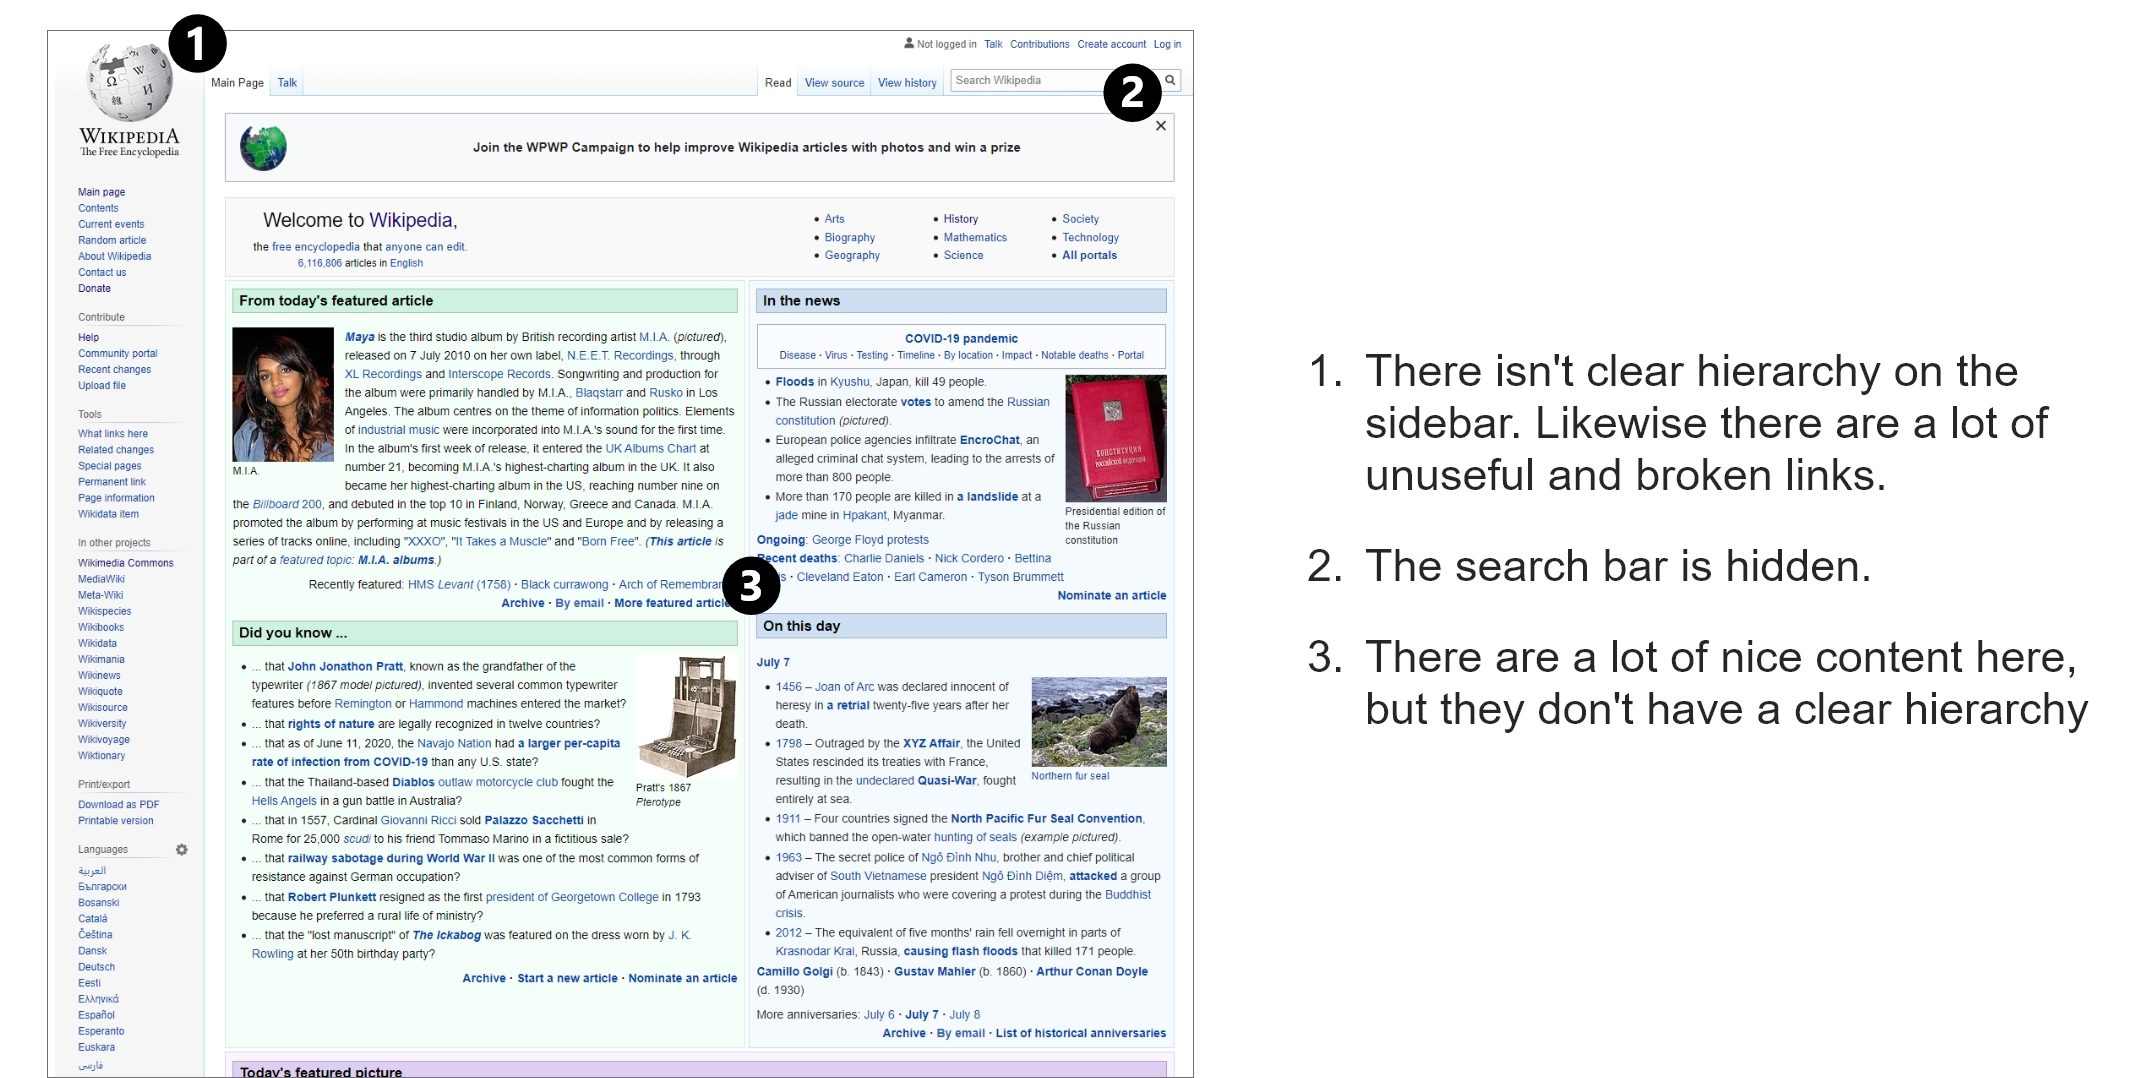Open the Pratt's 1867 Pterotype image
This screenshot has width=2152, height=1078.
tap(687, 716)
